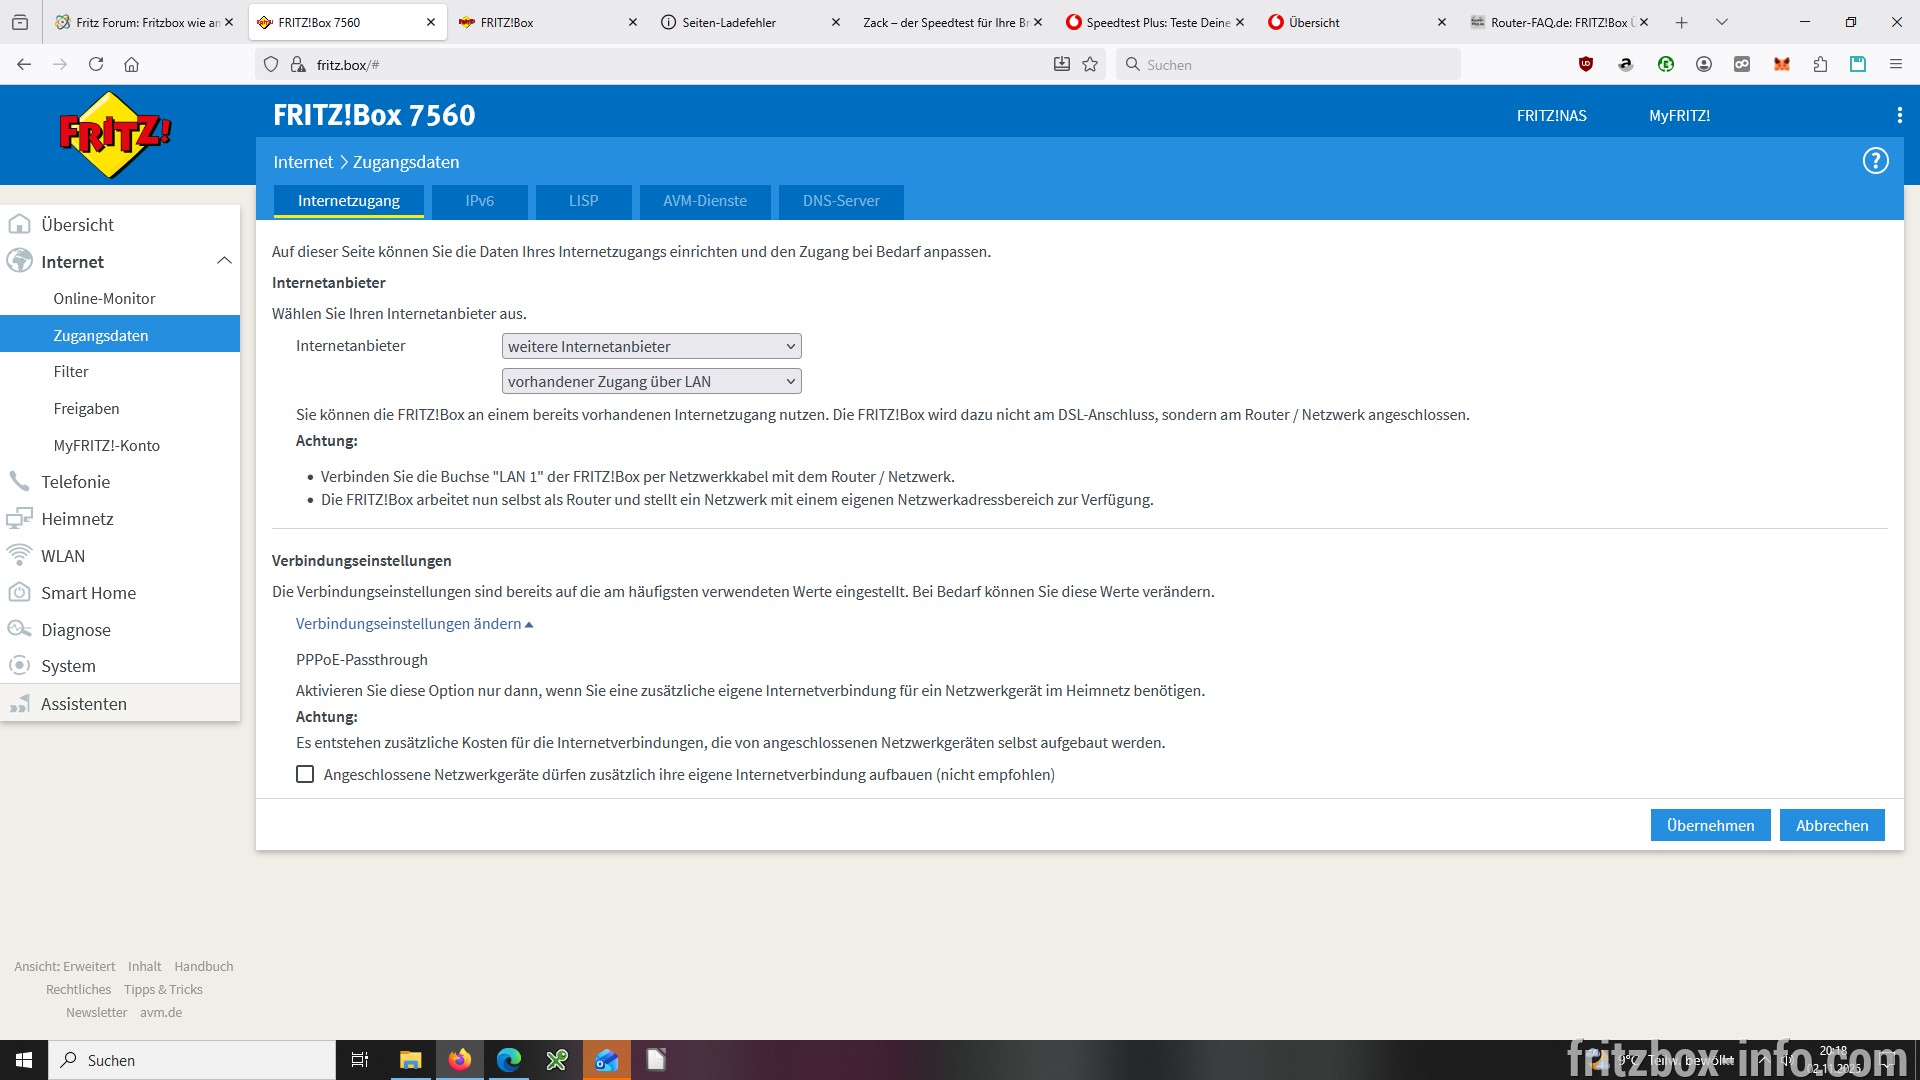This screenshot has width=1920, height=1080.
Task: Open the Amazon extension icon
Action: click(x=1626, y=65)
